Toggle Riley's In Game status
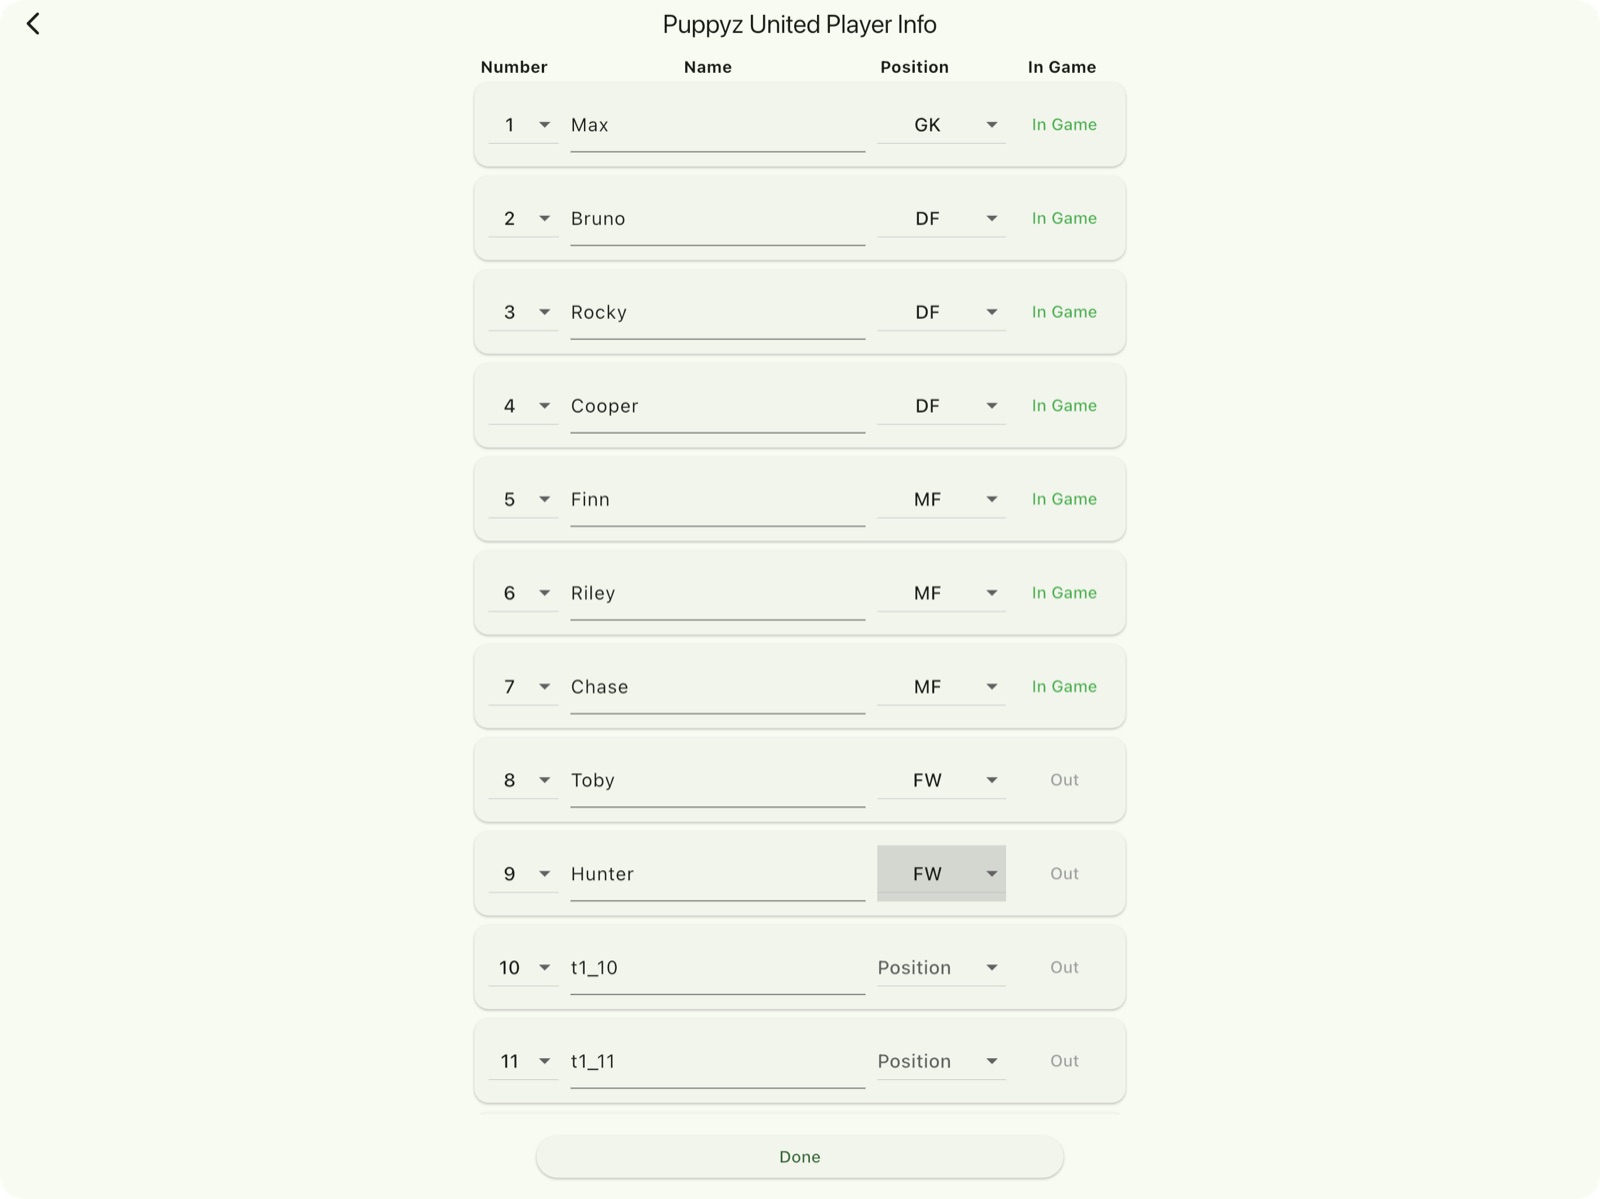The height and width of the screenshot is (1199, 1600). point(1063,592)
